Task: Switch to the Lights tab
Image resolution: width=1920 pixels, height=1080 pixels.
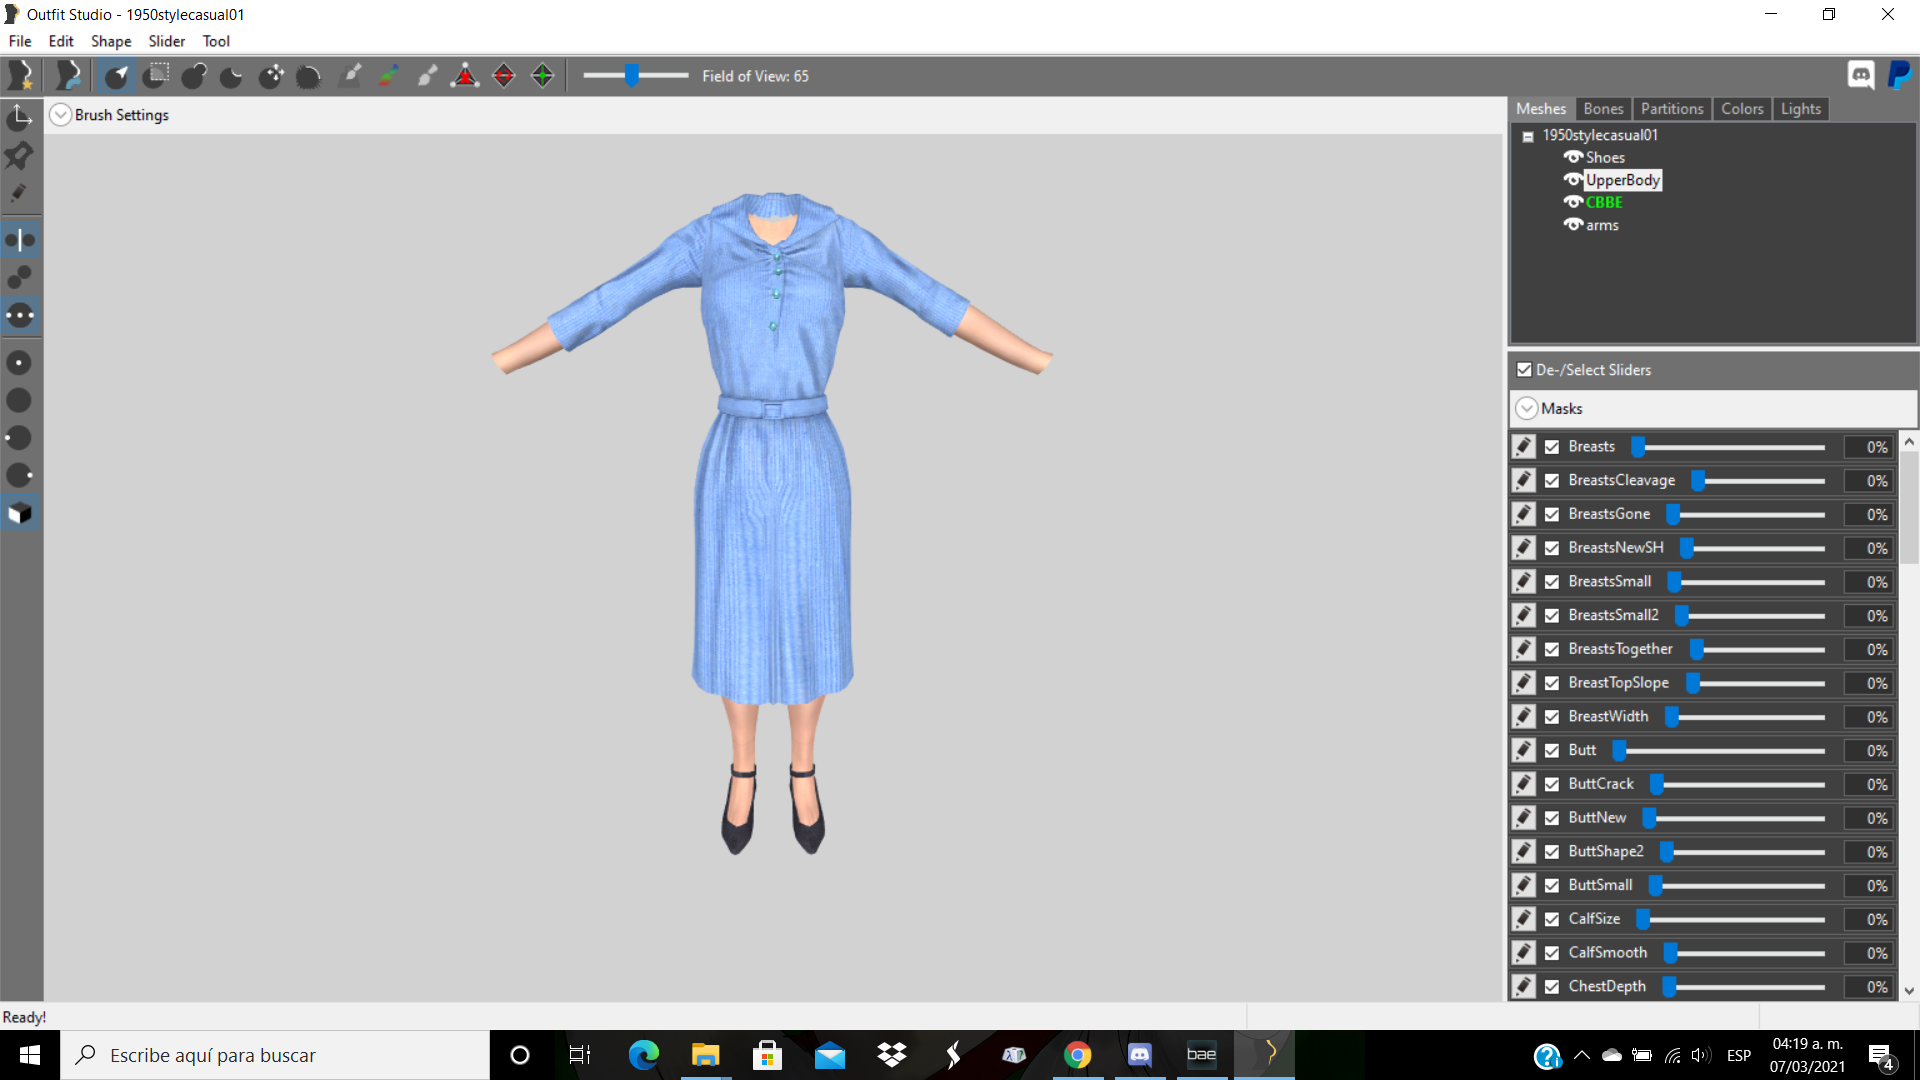Action: [1800, 109]
